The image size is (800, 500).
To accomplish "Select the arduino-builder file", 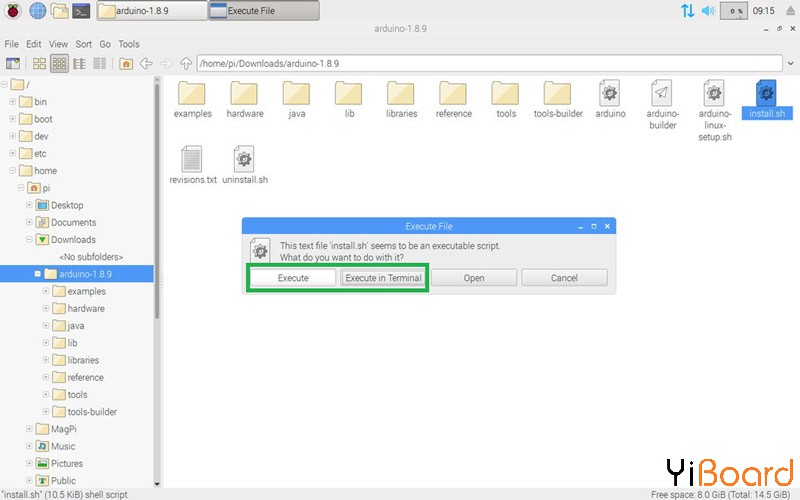I will click(662, 105).
